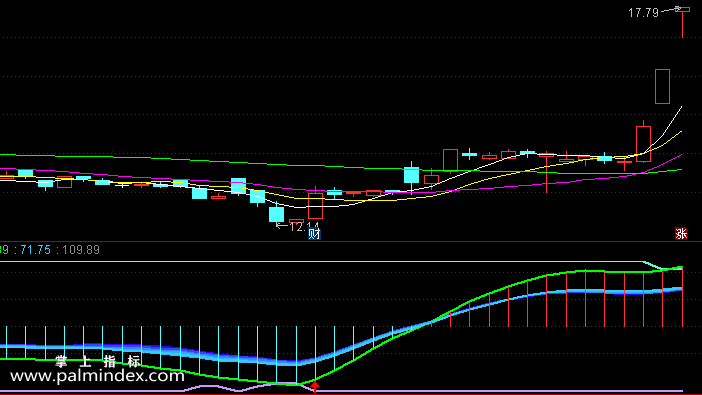Select the red candle with long lower shadow

click(547, 172)
